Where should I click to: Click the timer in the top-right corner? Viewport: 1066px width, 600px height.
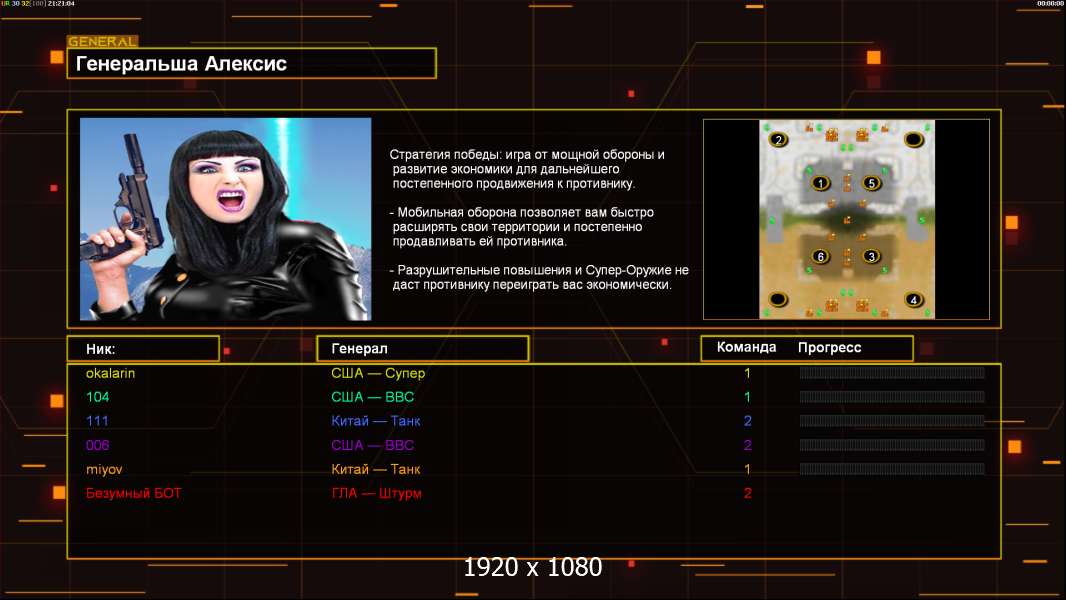1051,4
